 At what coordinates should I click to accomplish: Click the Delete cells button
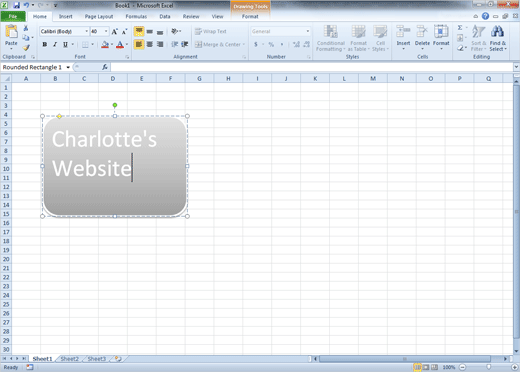click(x=422, y=37)
